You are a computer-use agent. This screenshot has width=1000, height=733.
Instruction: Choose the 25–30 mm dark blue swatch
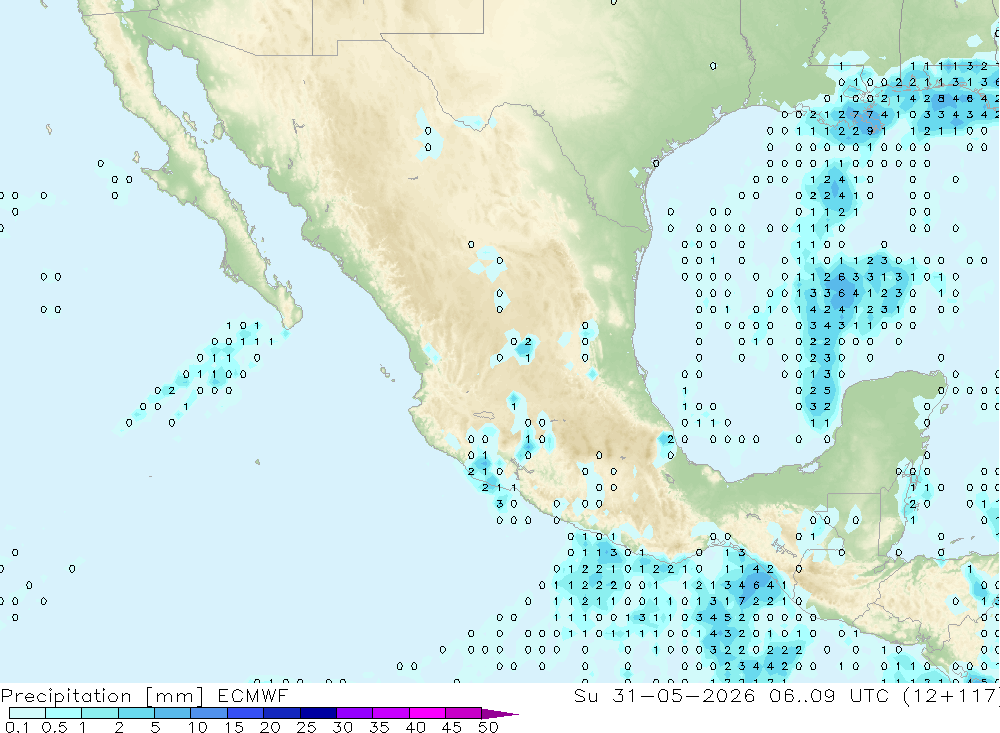(x=318, y=713)
